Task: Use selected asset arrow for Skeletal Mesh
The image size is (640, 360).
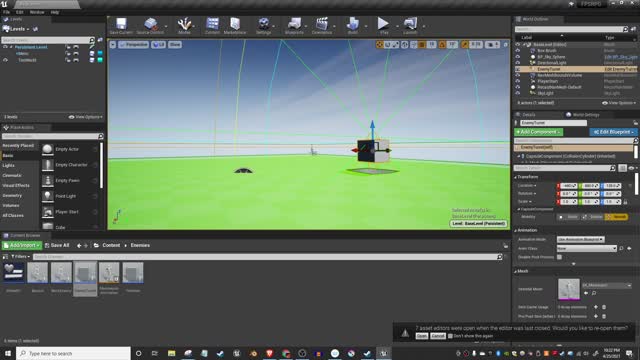Action: [586, 293]
